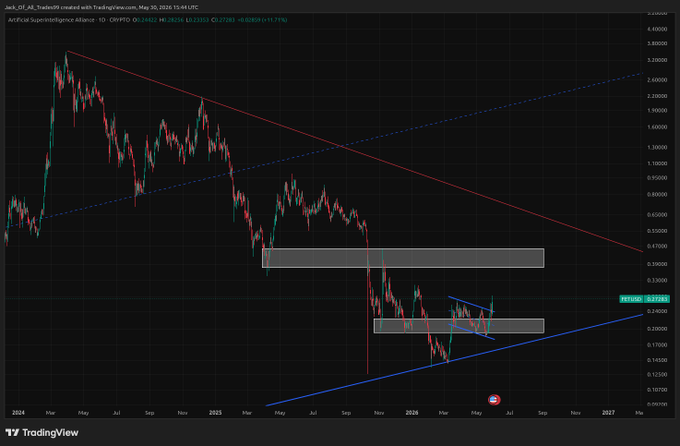Click the 2025 label on time axis
This screenshot has height=446, width=680.
(x=215, y=413)
